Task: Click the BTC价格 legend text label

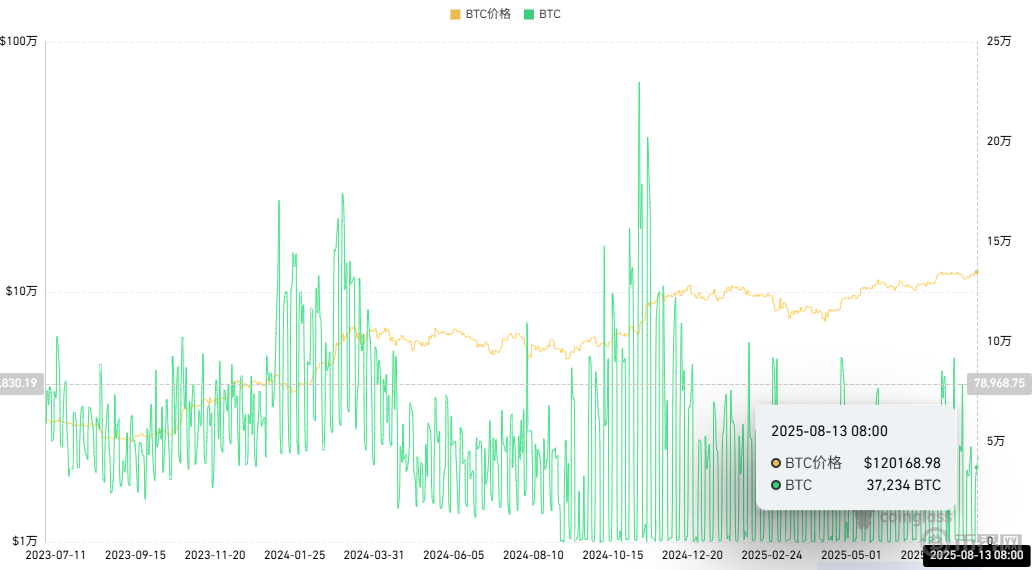Action: pos(488,15)
